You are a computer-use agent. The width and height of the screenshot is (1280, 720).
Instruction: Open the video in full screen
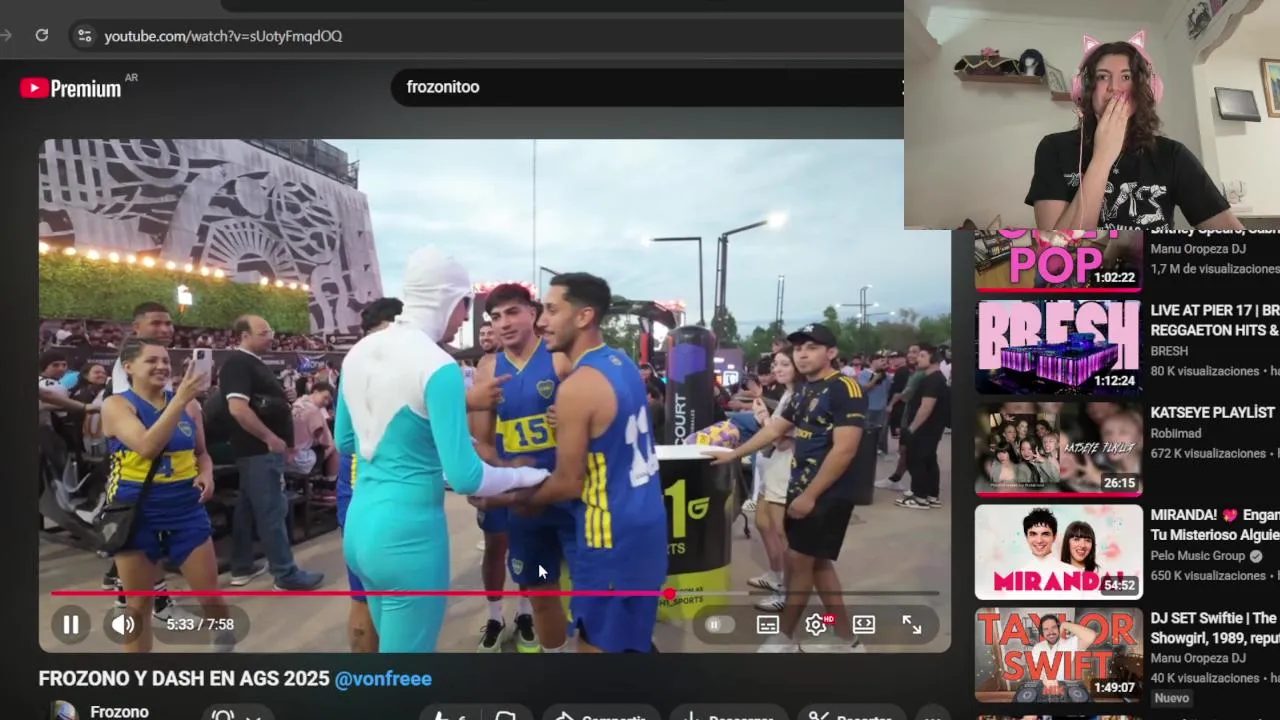pos(912,625)
